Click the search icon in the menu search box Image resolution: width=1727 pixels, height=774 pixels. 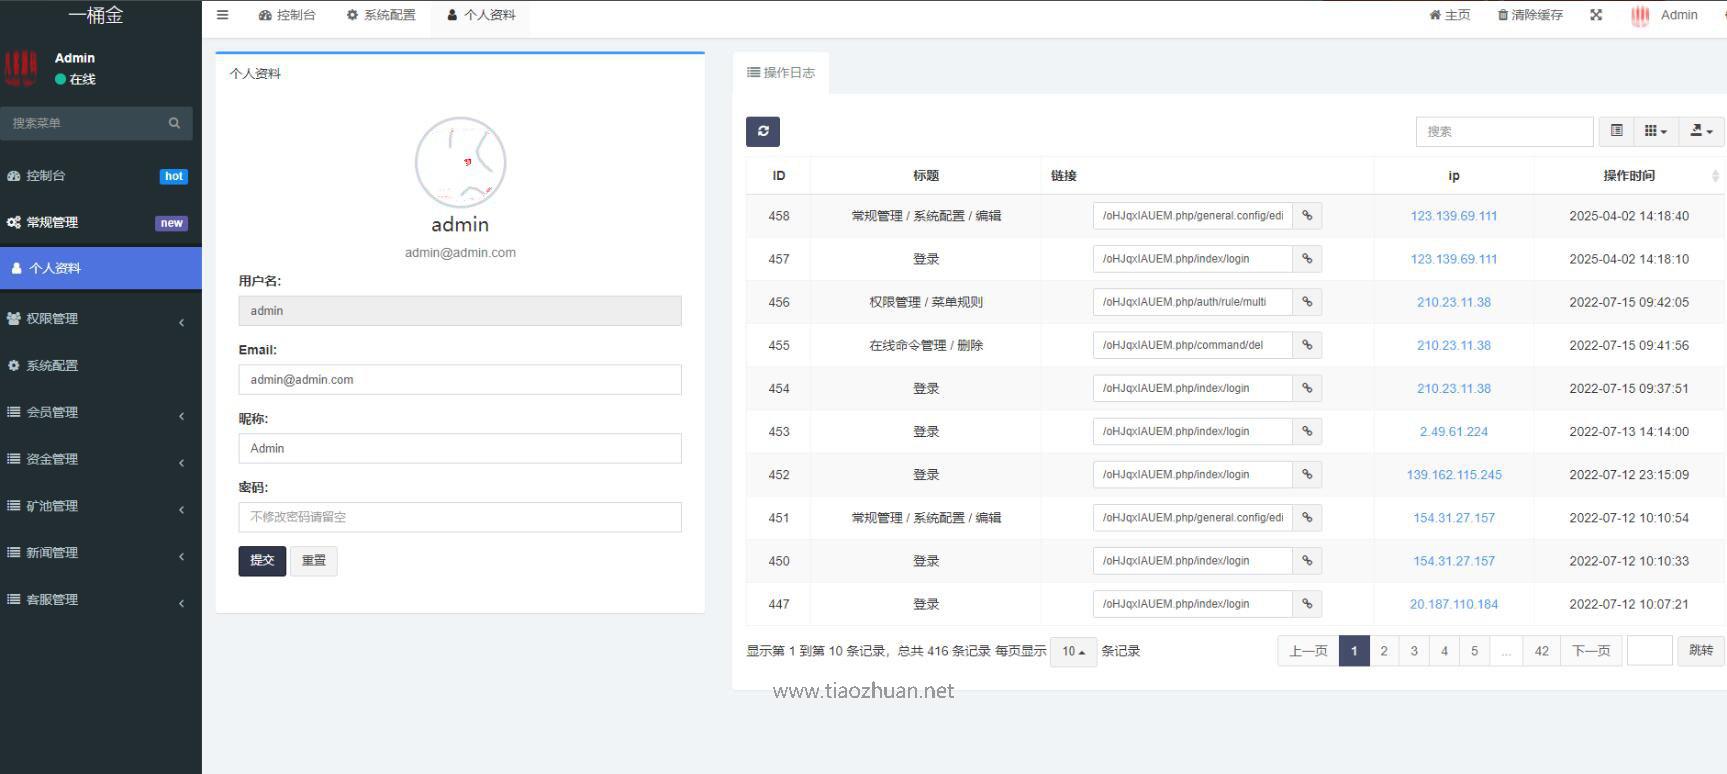pyautogui.click(x=174, y=123)
